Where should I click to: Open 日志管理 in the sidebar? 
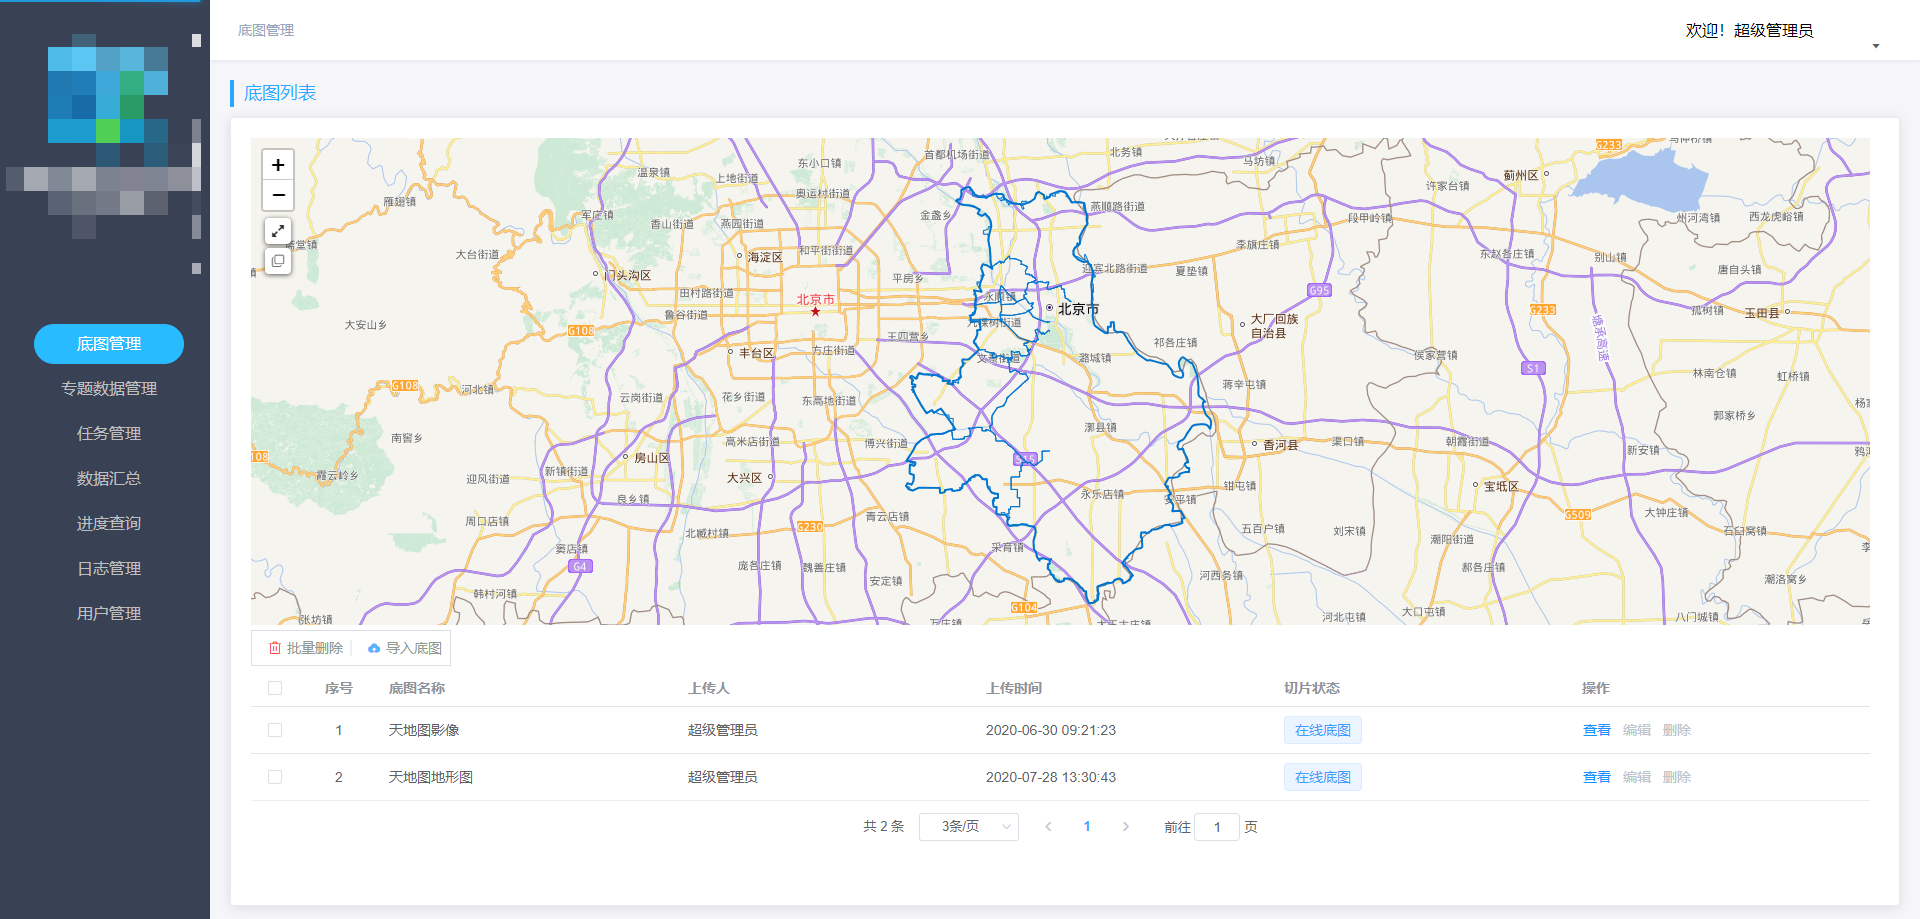pos(109,569)
